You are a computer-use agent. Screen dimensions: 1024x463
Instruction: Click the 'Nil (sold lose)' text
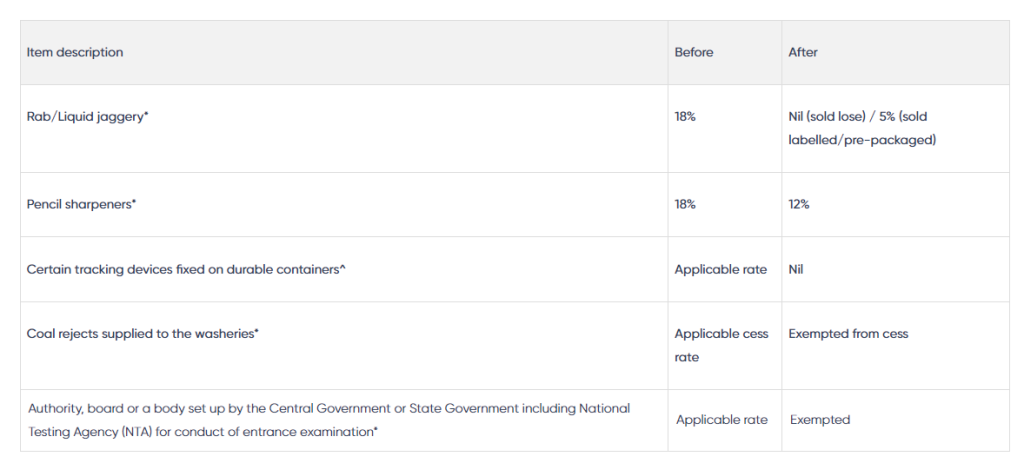[x=827, y=117]
